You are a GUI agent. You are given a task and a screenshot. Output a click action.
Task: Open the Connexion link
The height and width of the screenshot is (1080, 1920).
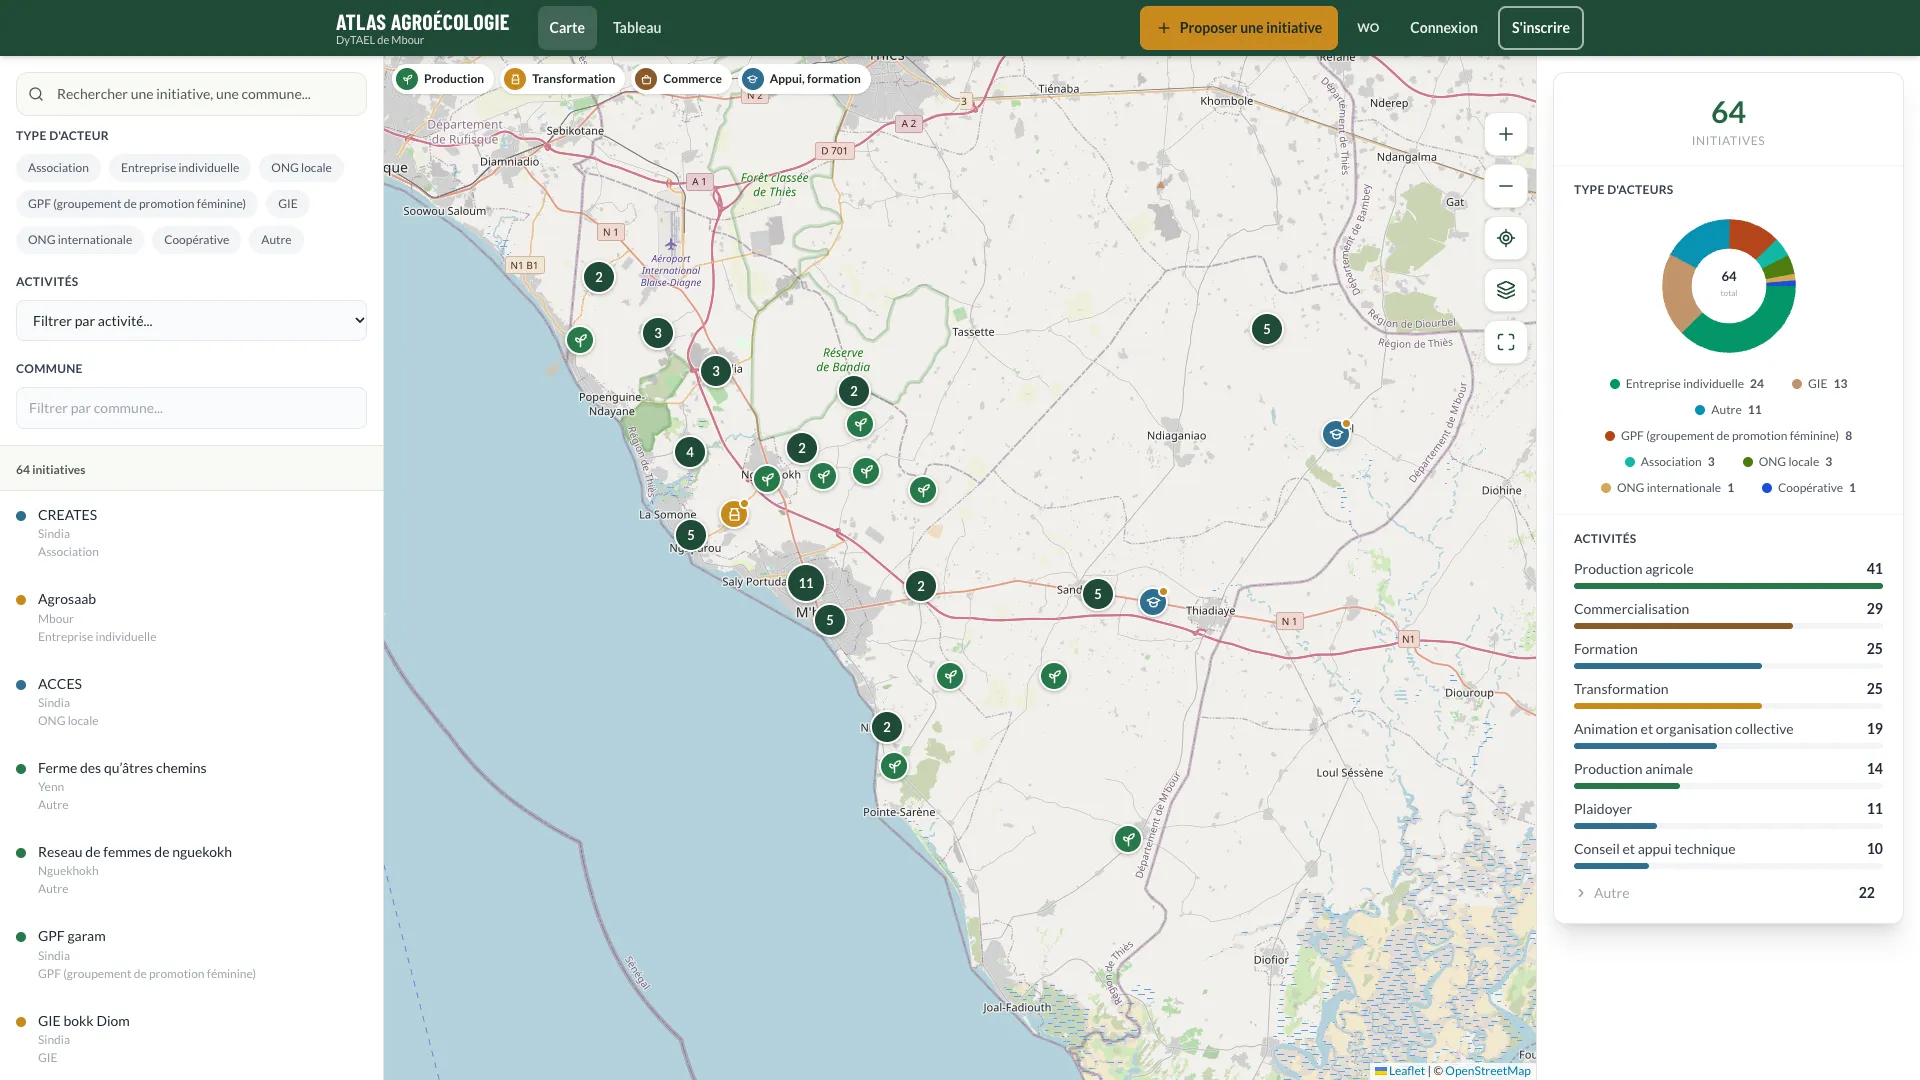click(x=1444, y=28)
